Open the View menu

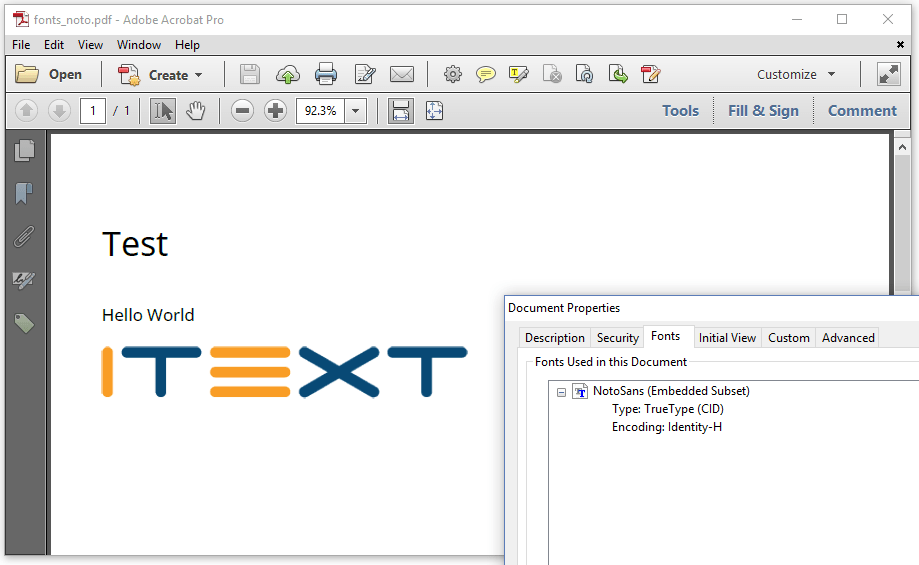[90, 45]
